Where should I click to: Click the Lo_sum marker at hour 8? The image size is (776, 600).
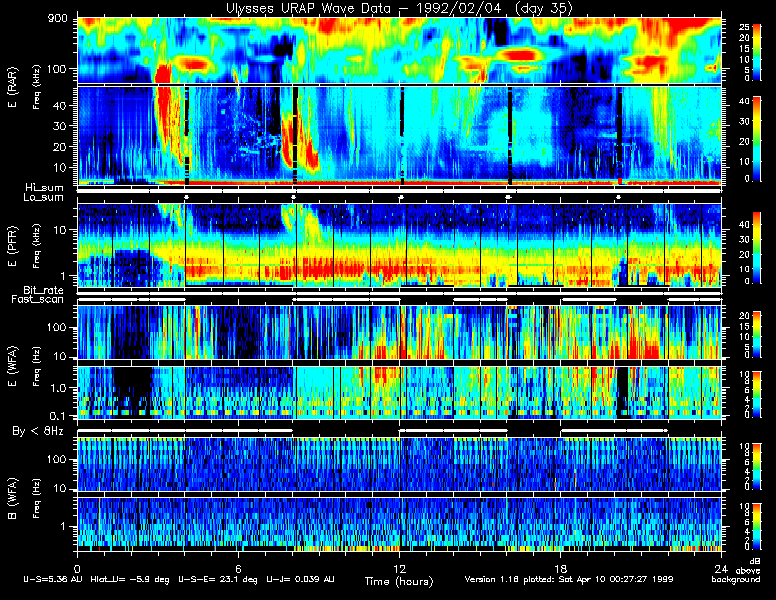(293, 198)
